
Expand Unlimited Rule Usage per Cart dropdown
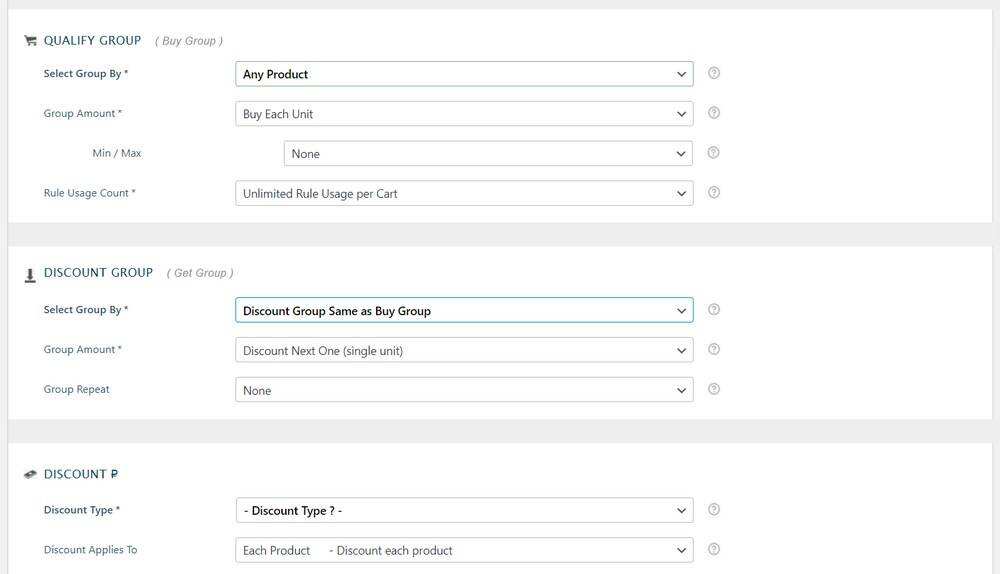click(464, 193)
